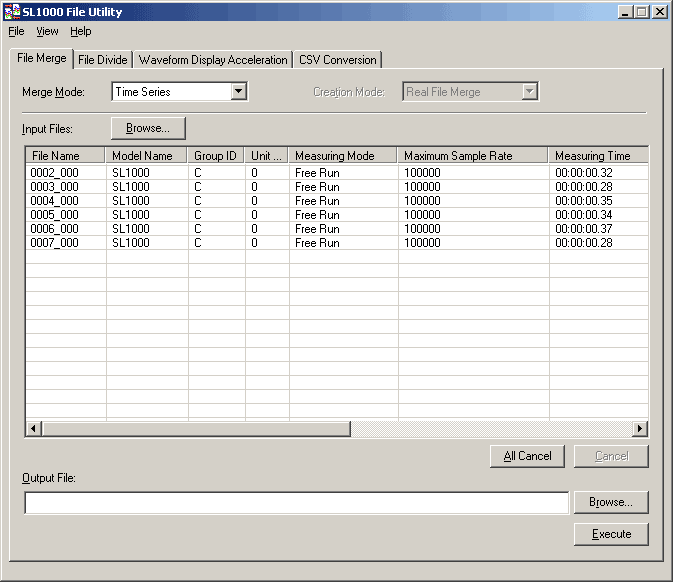673x582 pixels.
Task: Switch to the File Divide tab
Action: 103,60
